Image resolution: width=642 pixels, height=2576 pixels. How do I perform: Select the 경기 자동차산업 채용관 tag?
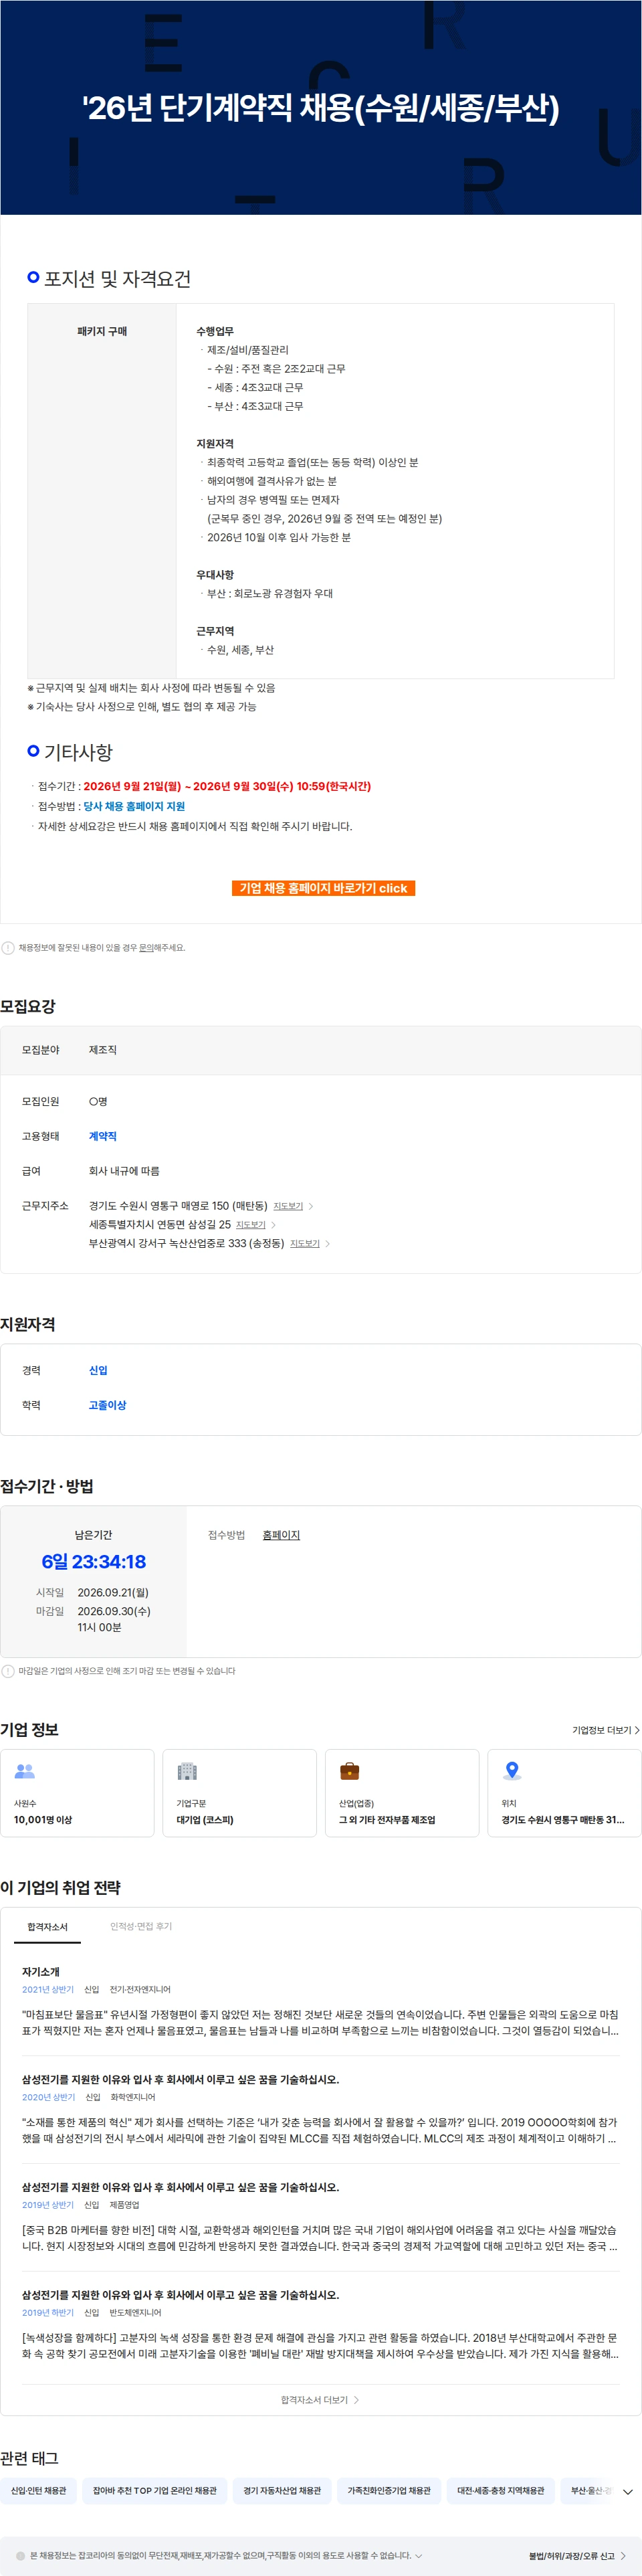point(282,2491)
